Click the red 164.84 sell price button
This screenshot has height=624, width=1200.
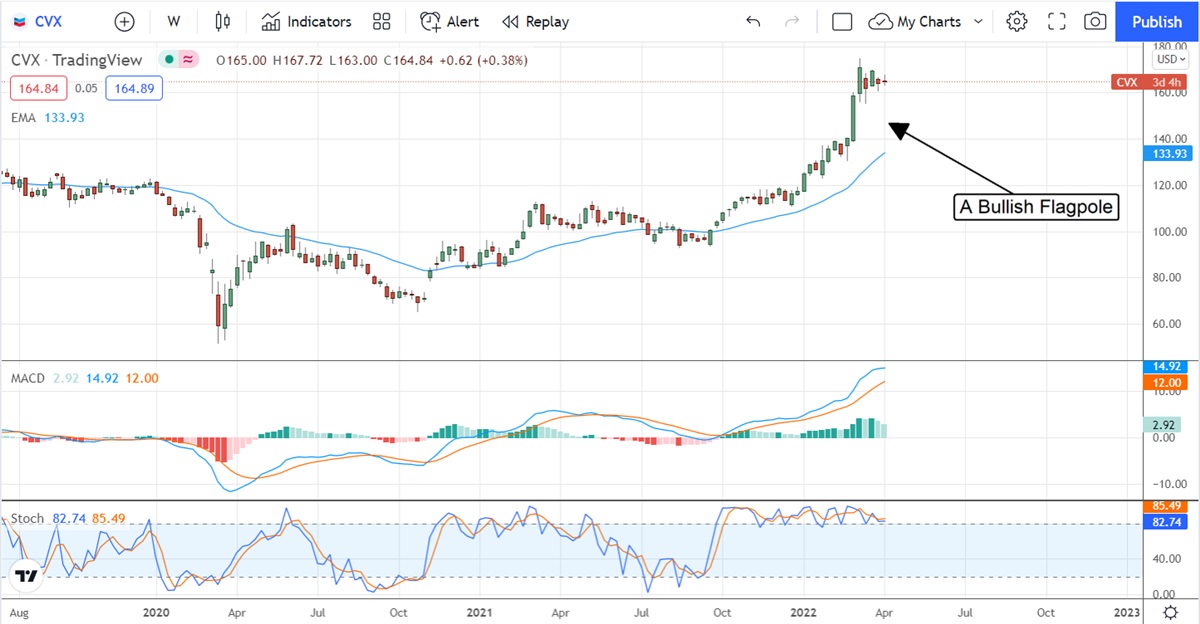(36, 88)
